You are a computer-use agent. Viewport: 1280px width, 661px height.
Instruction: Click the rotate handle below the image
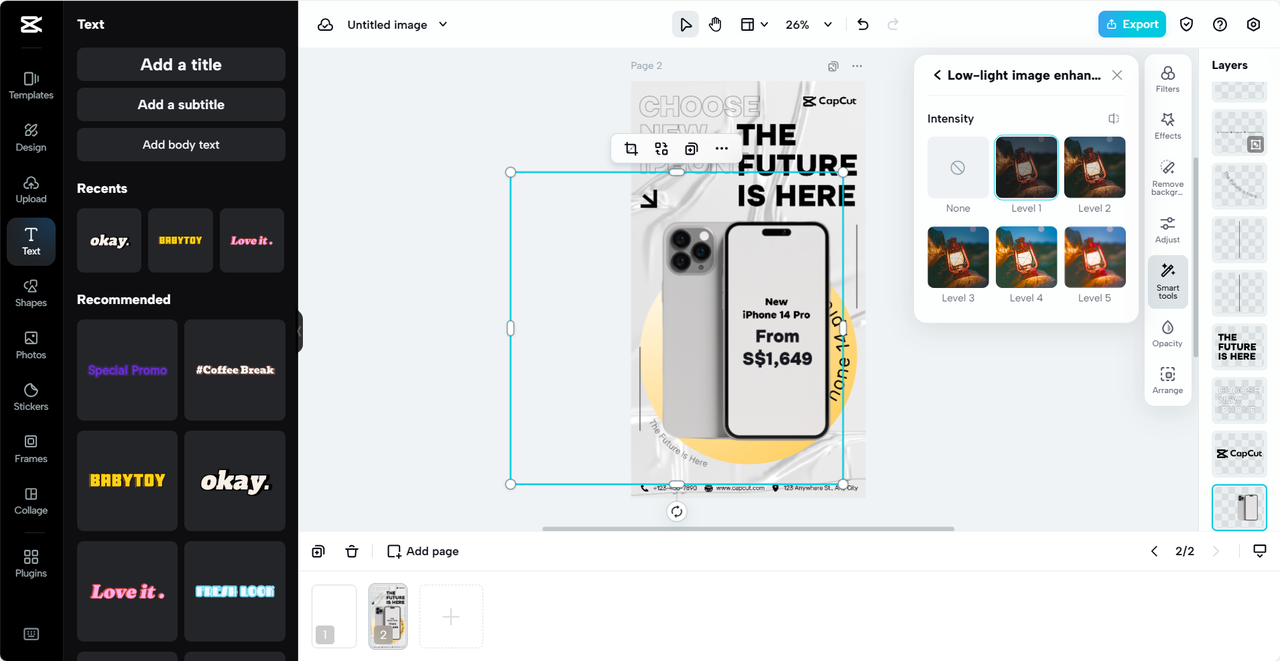(x=677, y=511)
